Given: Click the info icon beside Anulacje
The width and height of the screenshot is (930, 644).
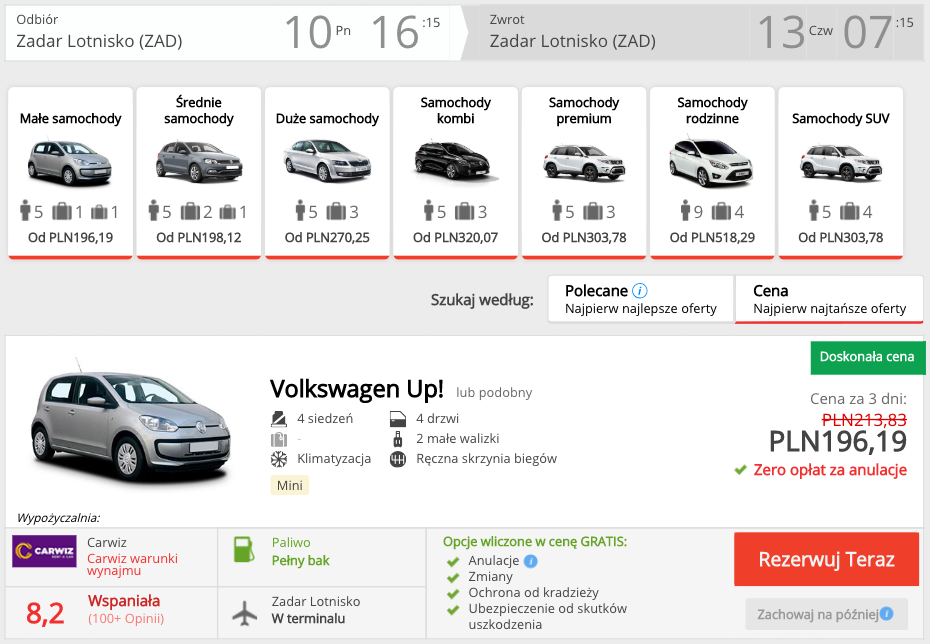Looking at the screenshot, I should pyautogui.click(x=531, y=561).
